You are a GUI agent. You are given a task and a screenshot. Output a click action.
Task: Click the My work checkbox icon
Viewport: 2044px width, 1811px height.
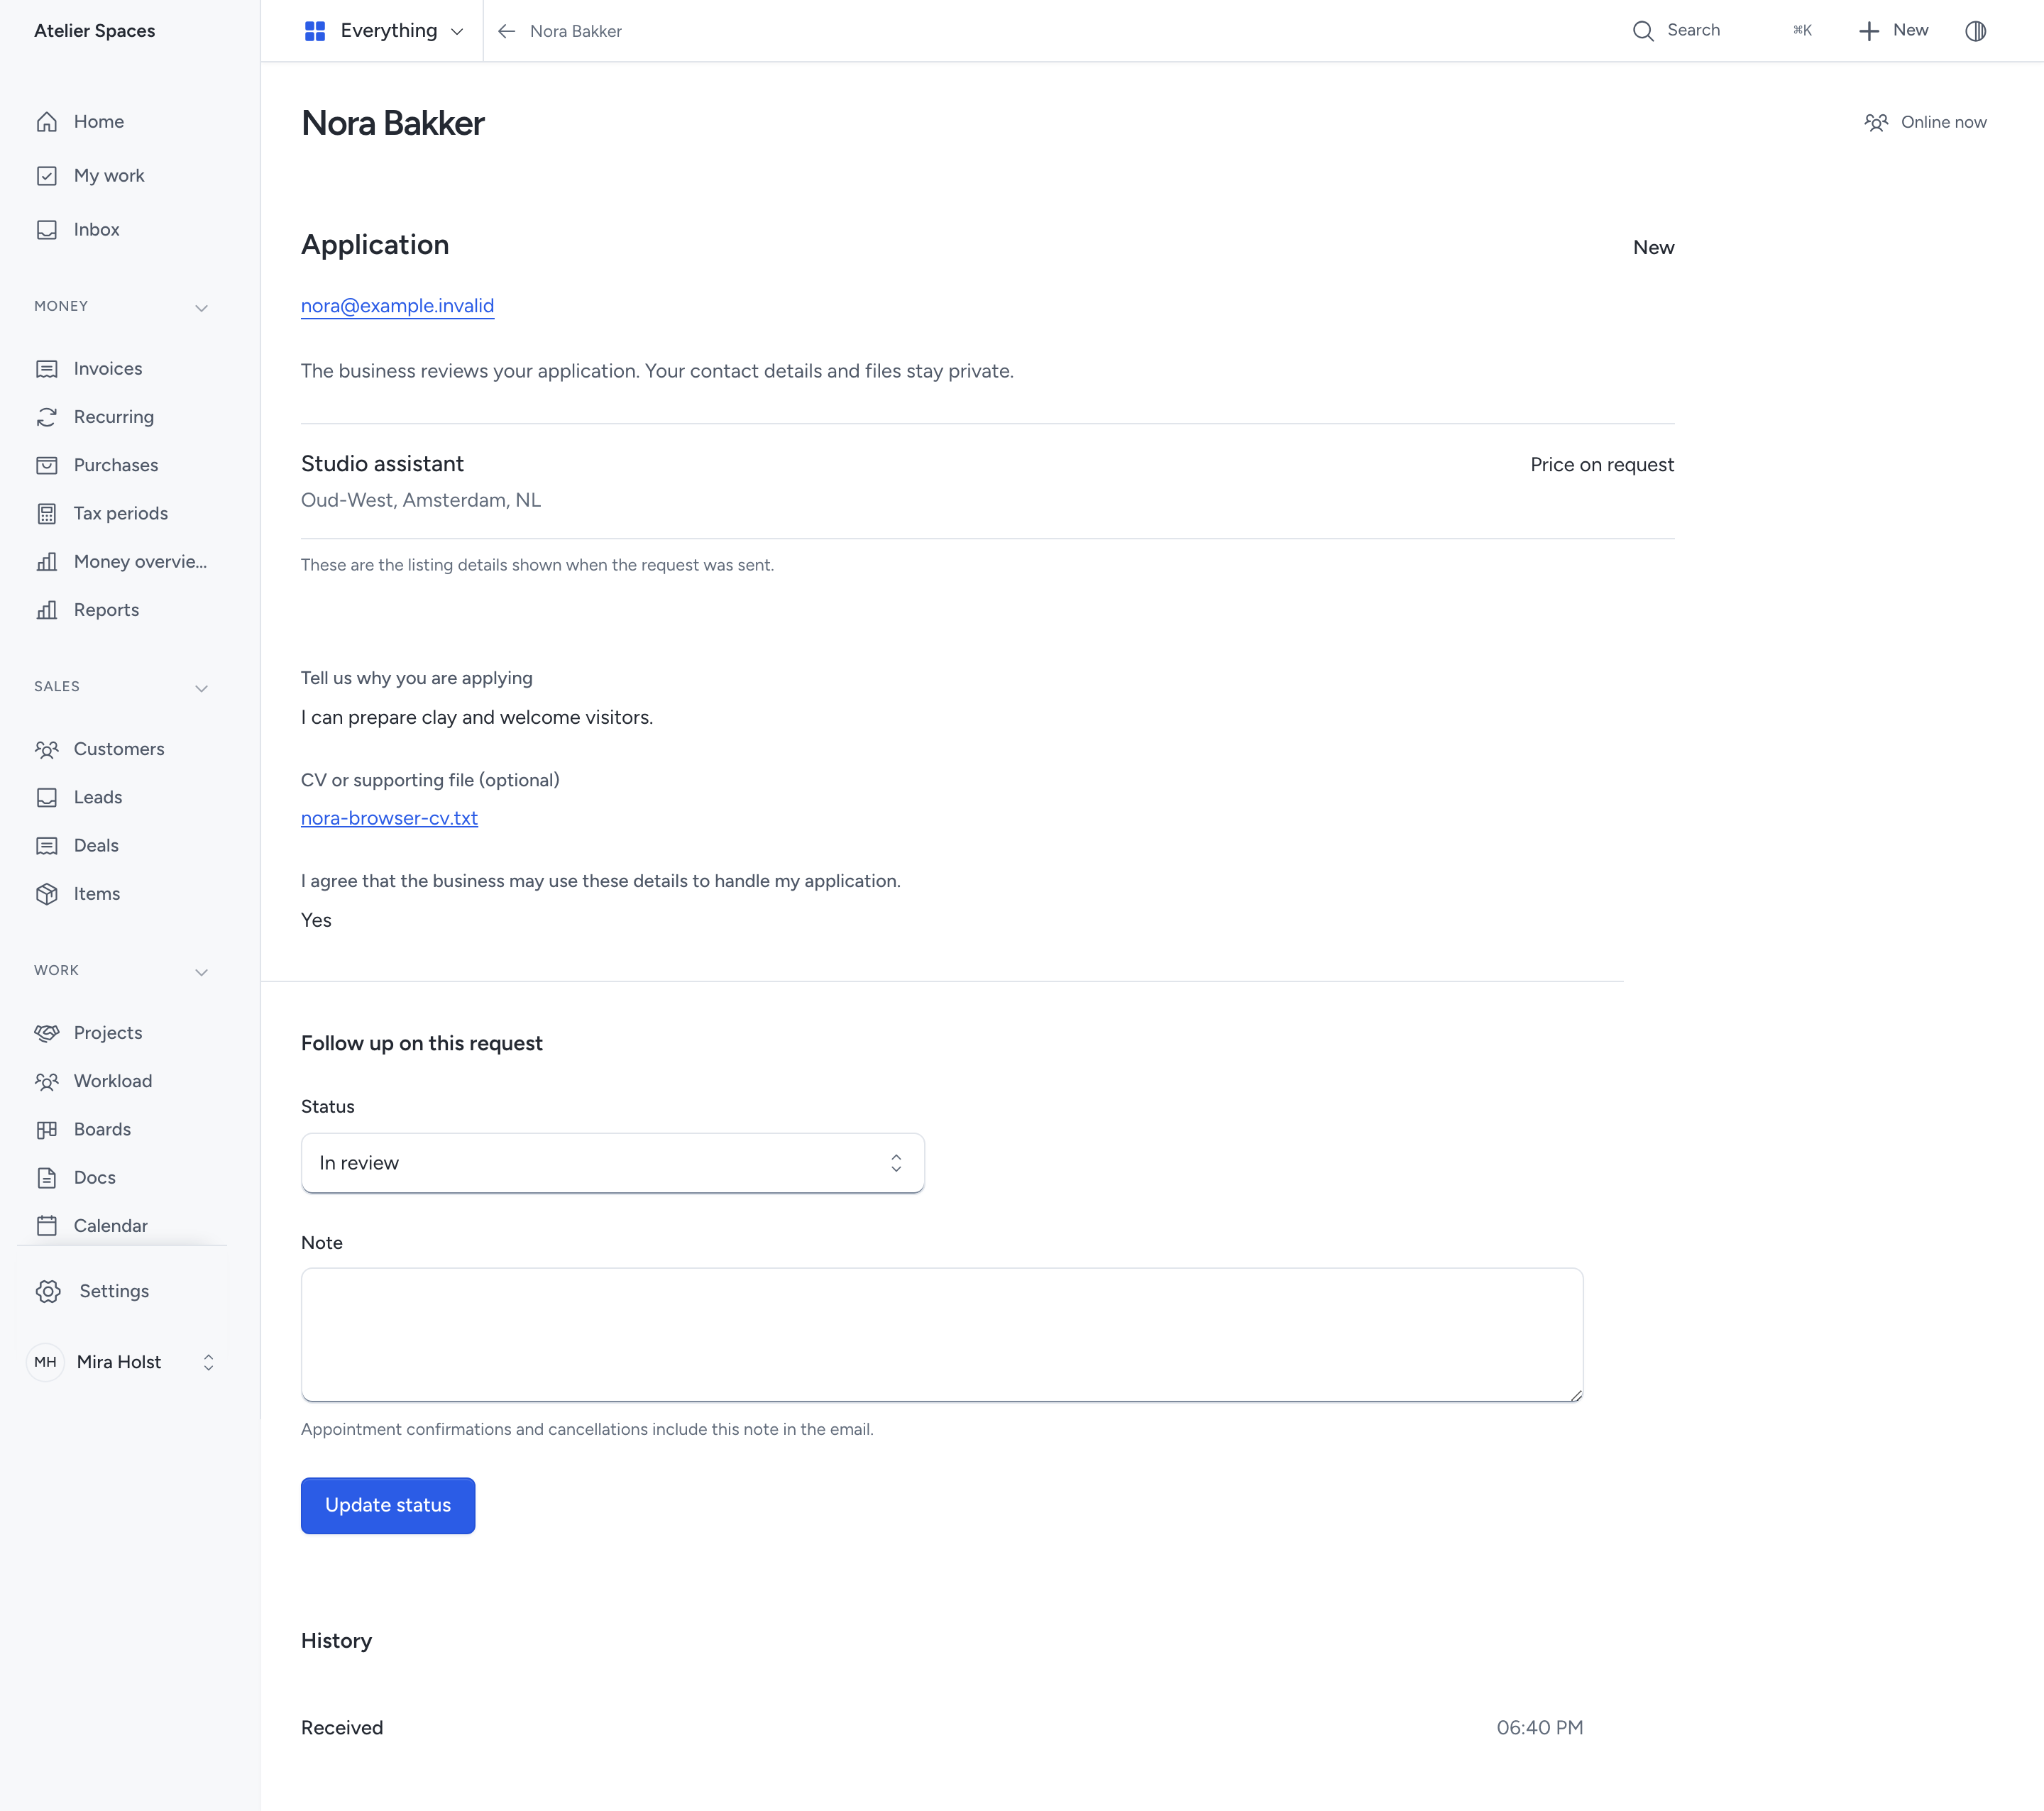click(47, 176)
